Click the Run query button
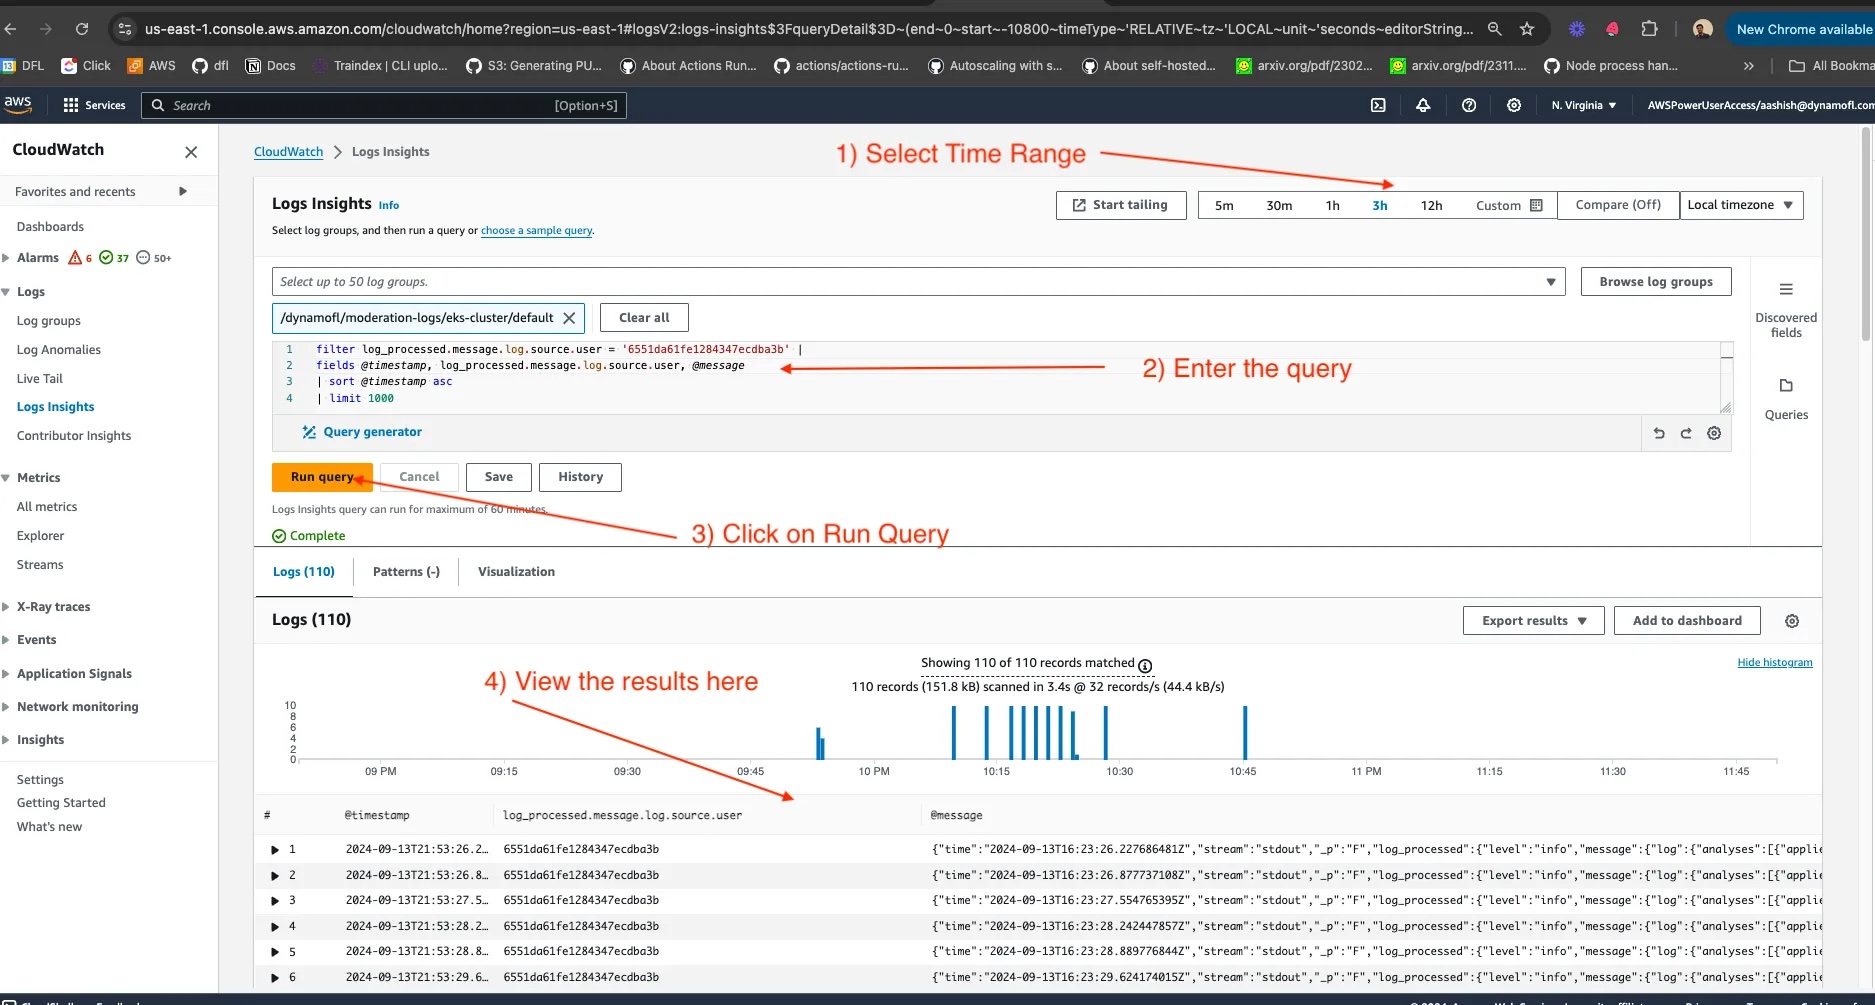The image size is (1875, 1005). [322, 477]
